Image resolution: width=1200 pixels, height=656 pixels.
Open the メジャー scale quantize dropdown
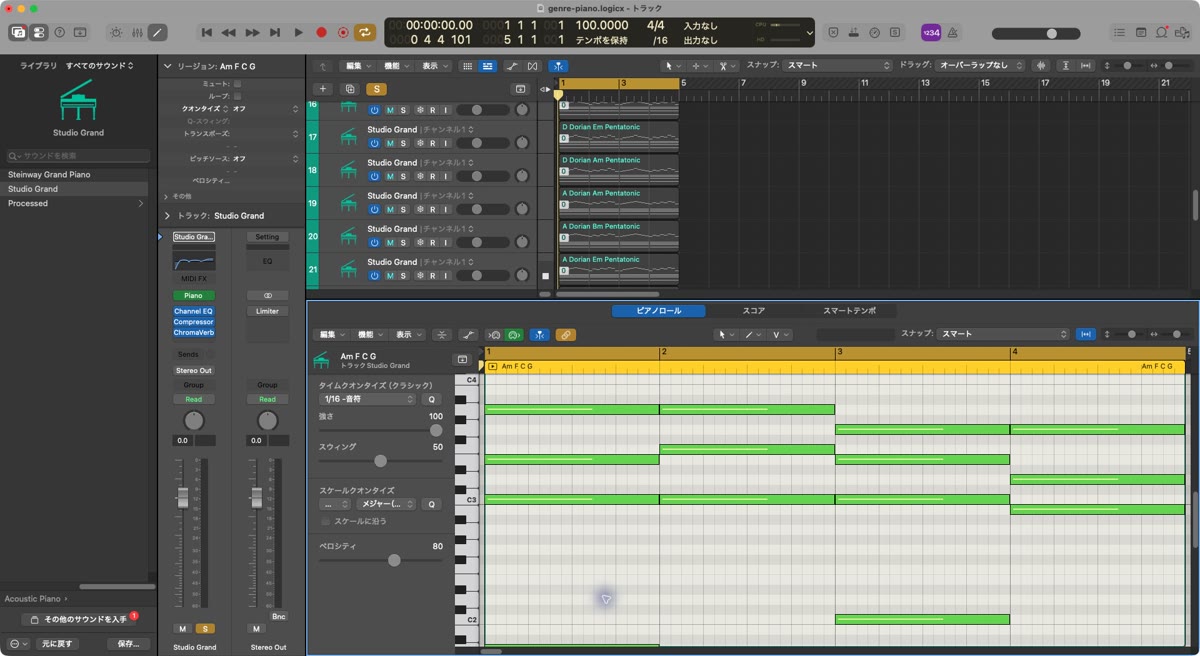(386, 504)
